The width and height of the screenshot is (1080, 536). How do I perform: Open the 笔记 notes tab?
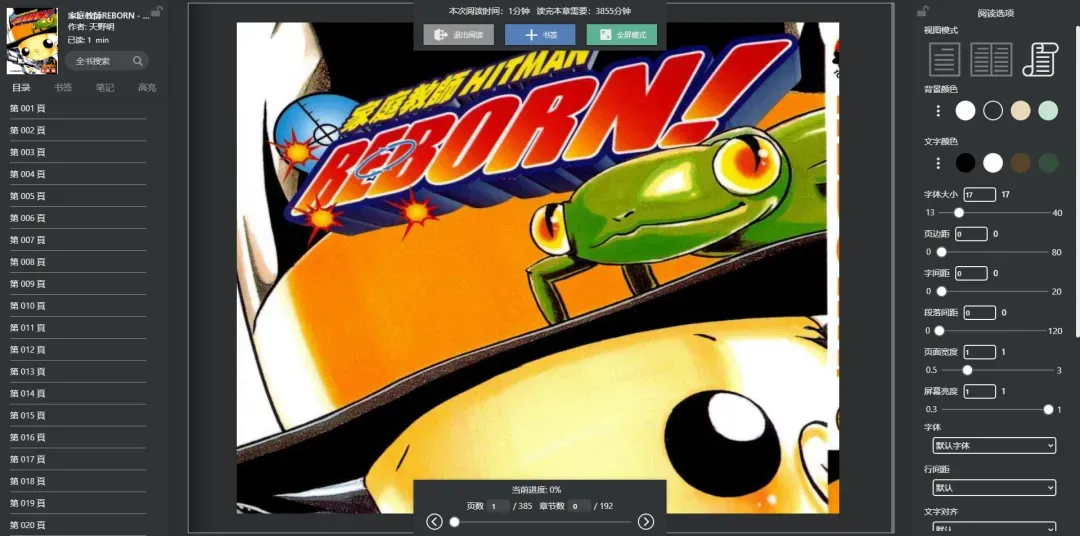coord(105,87)
